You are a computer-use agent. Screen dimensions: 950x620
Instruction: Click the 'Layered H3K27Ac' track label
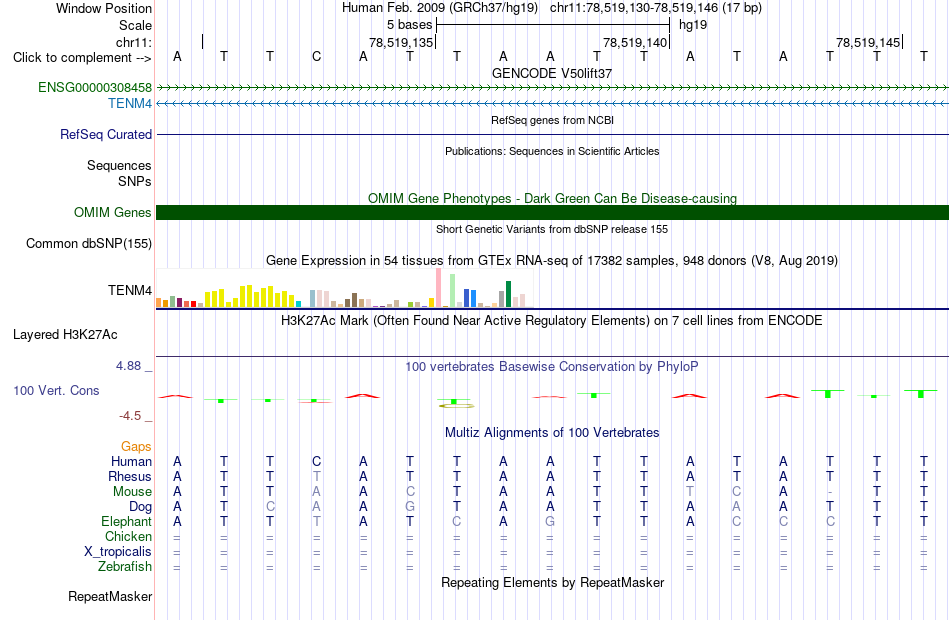65,335
